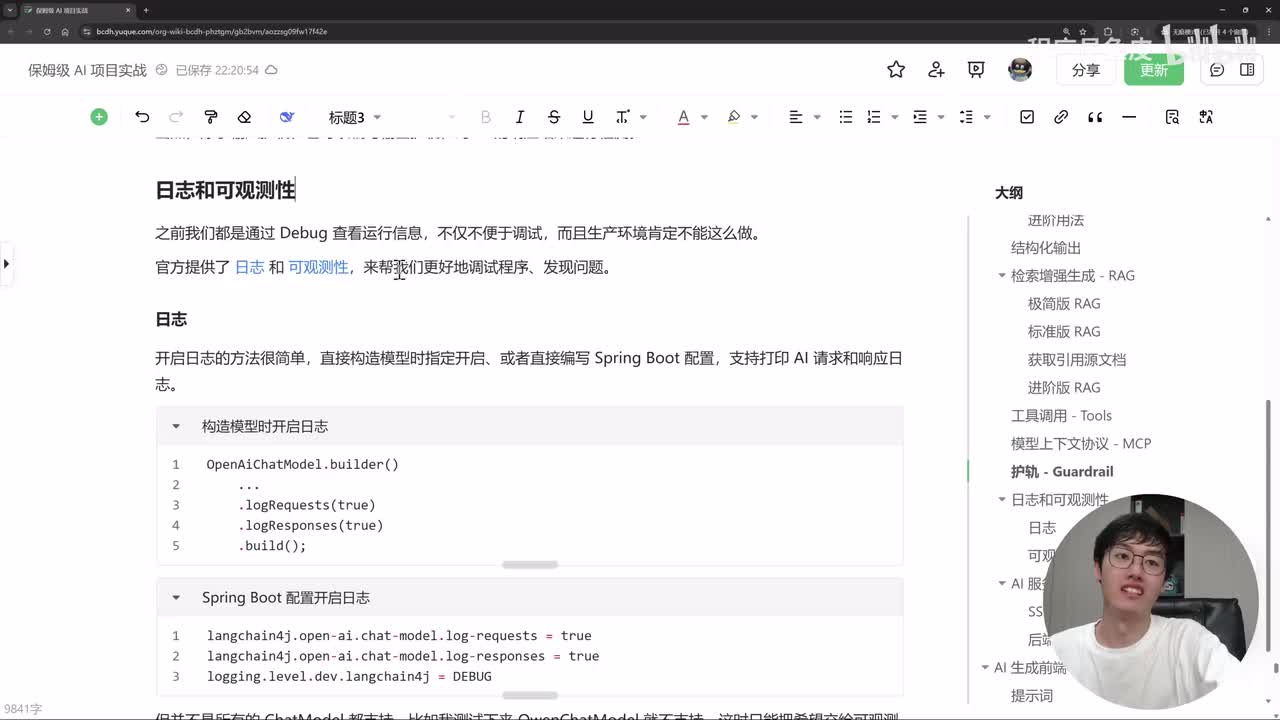This screenshot has height=720, width=1280.
Task: Collapse the 构造模型时开启日志 code block
Action: [x=176, y=426]
